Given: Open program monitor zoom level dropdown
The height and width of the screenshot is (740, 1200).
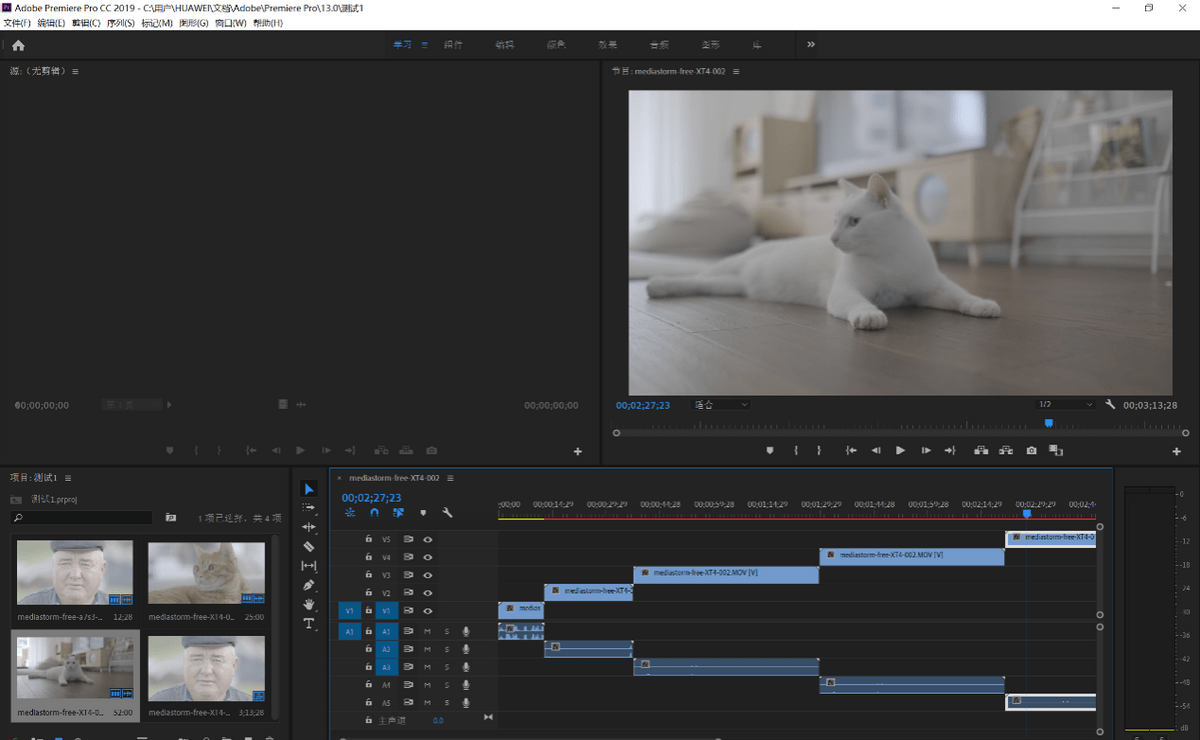Looking at the screenshot, I should [x=721, y=405].
